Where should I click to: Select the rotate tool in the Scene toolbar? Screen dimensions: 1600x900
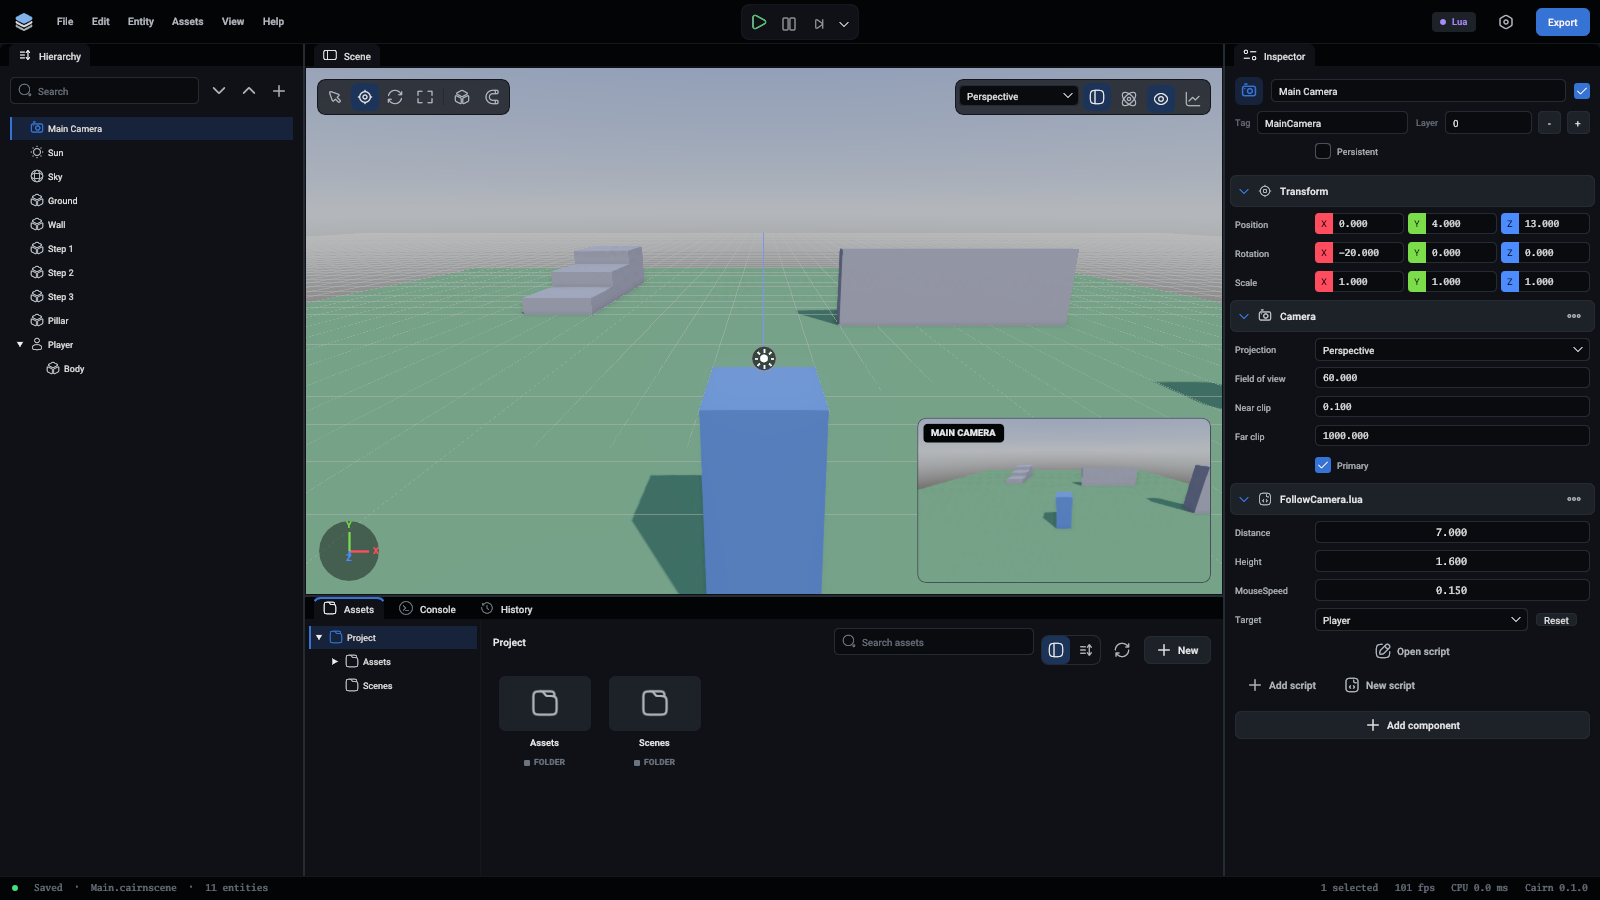click(395, 97)
